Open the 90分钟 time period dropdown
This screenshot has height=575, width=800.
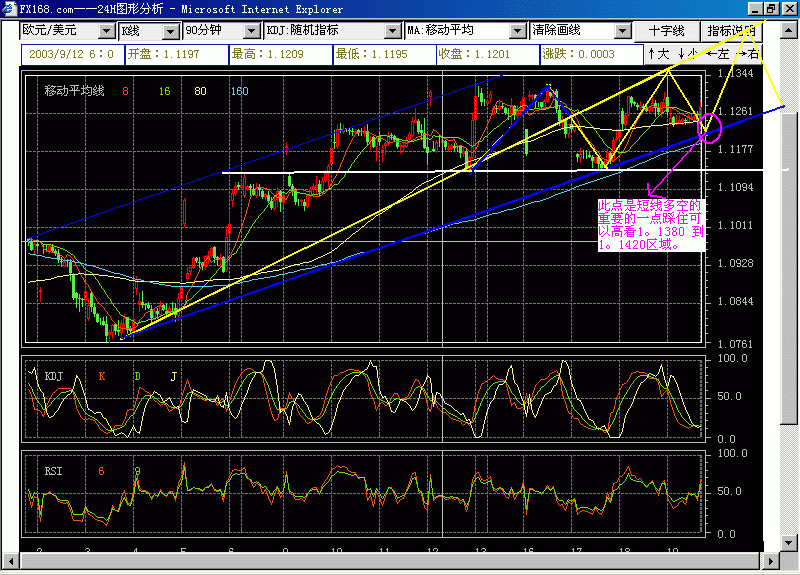pyautogui.click(x=221, y=31)
